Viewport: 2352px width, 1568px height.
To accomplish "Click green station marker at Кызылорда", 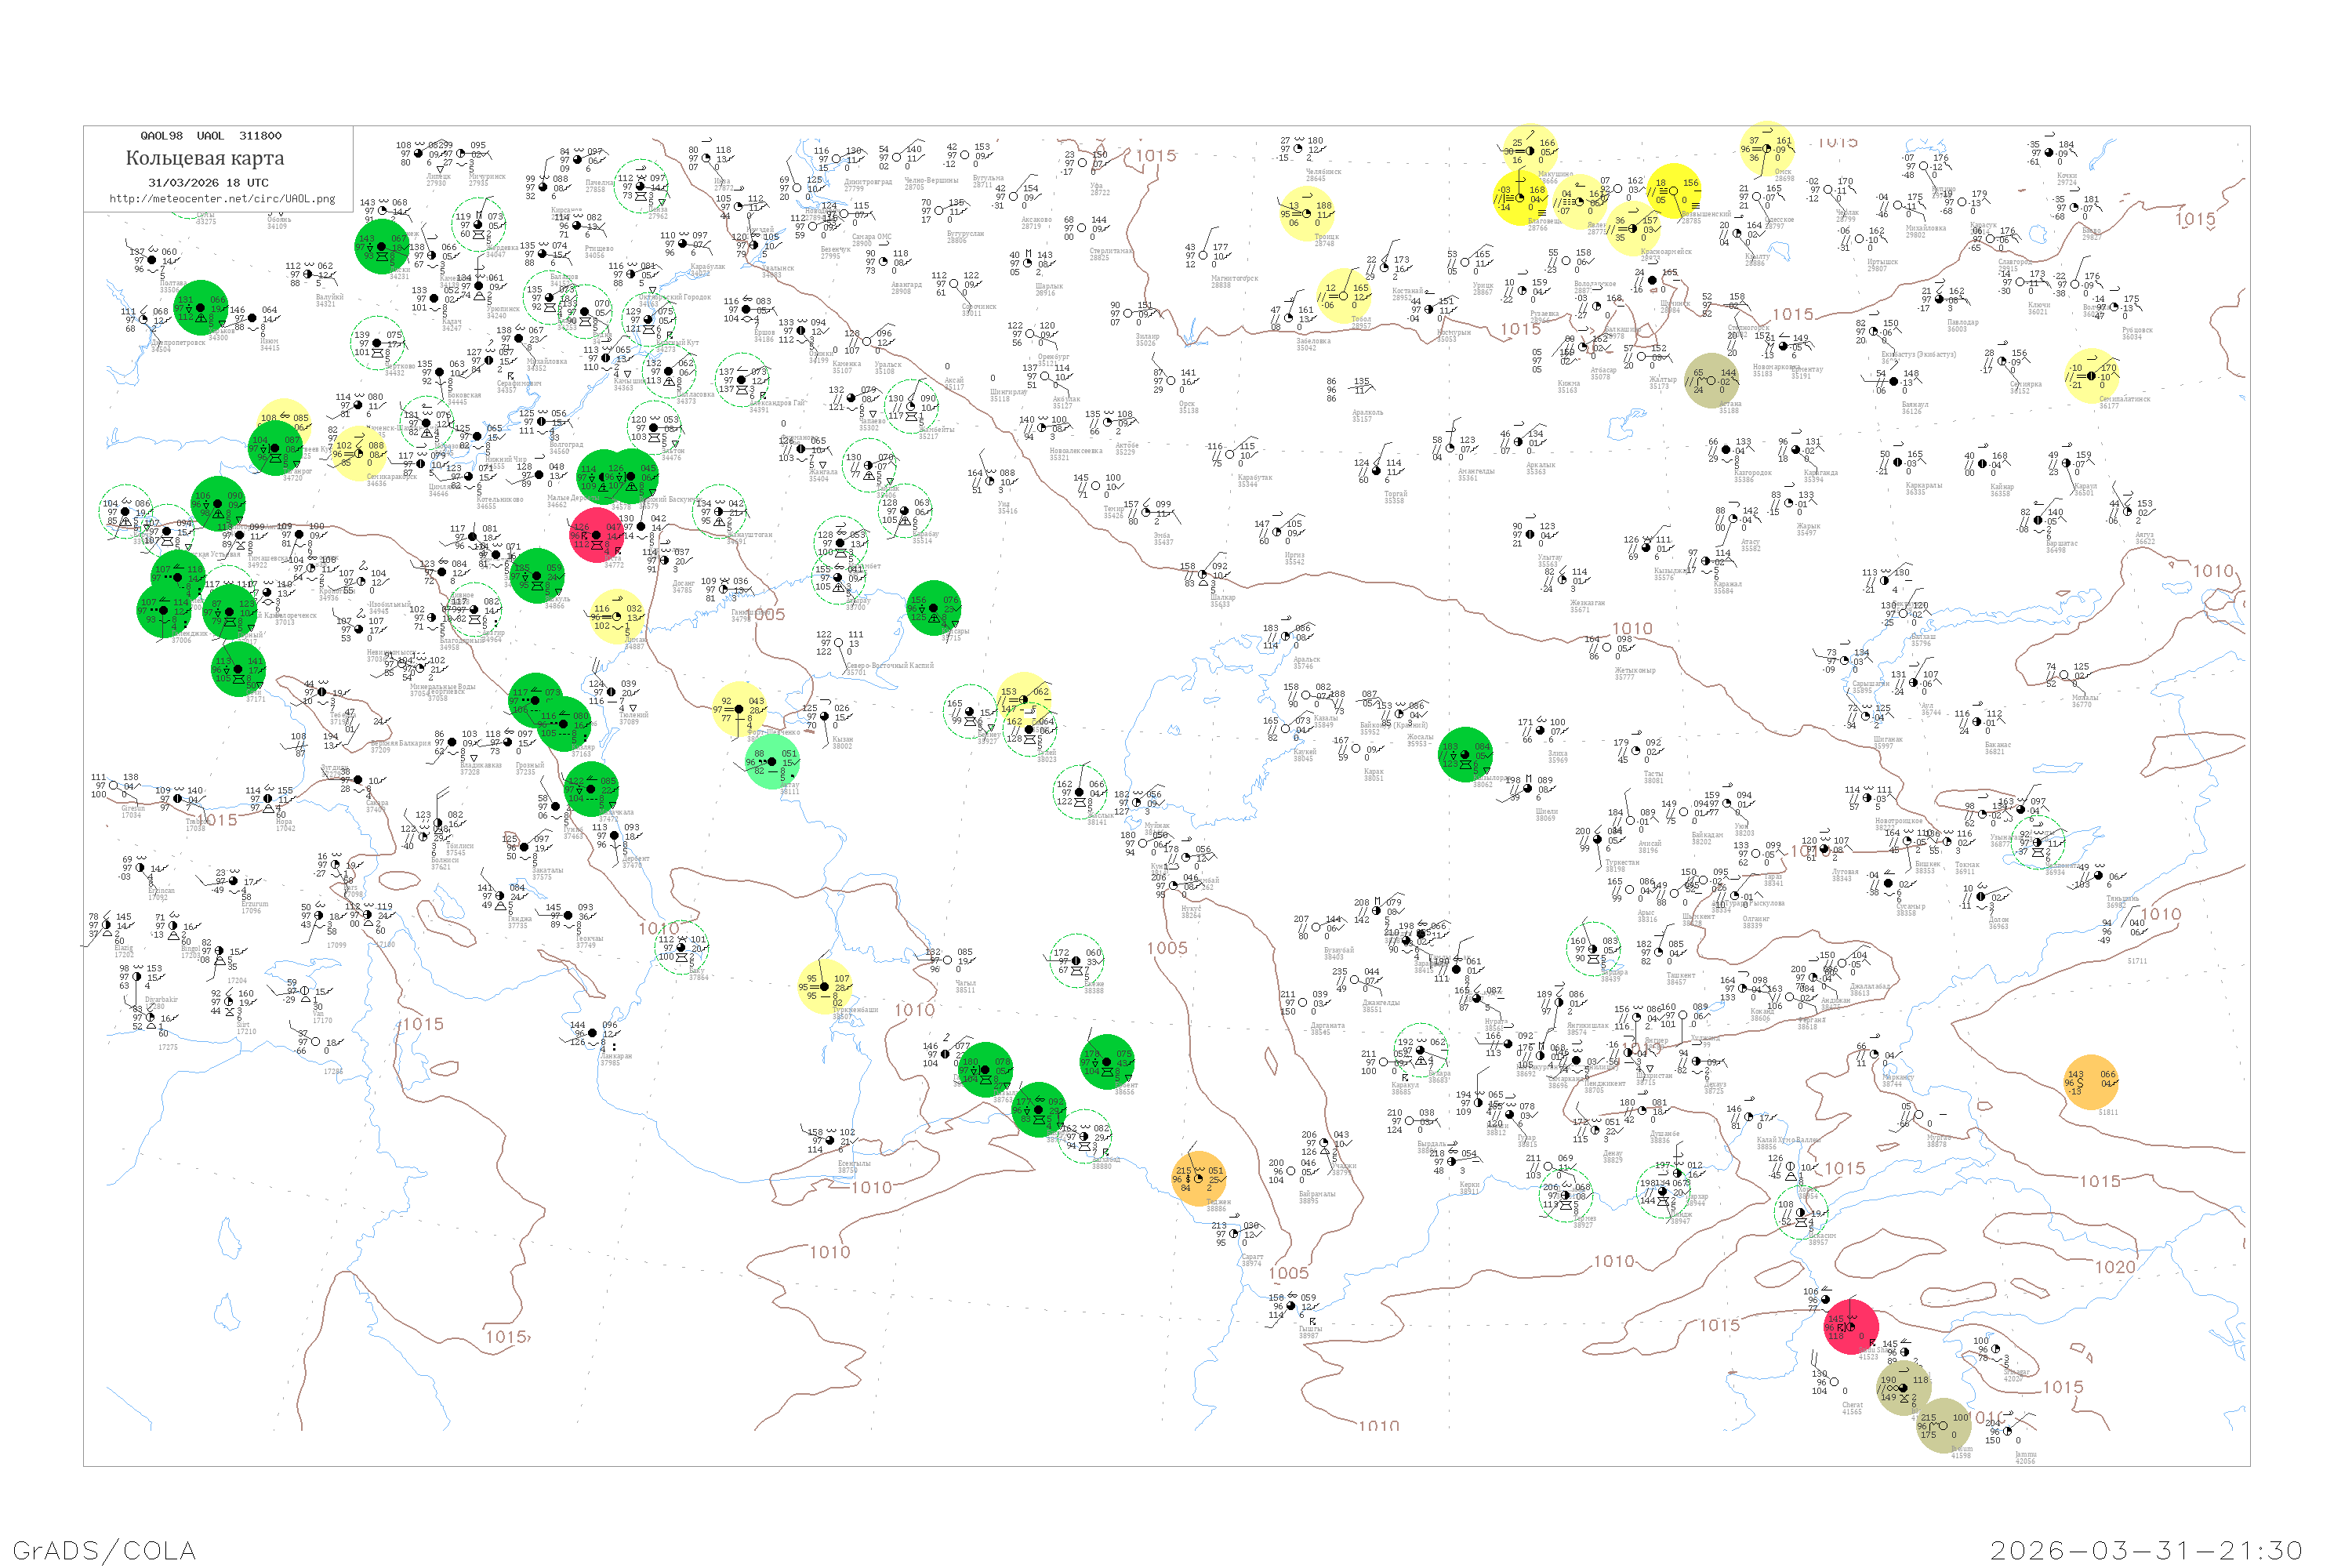I will [x=1465, y=755].
